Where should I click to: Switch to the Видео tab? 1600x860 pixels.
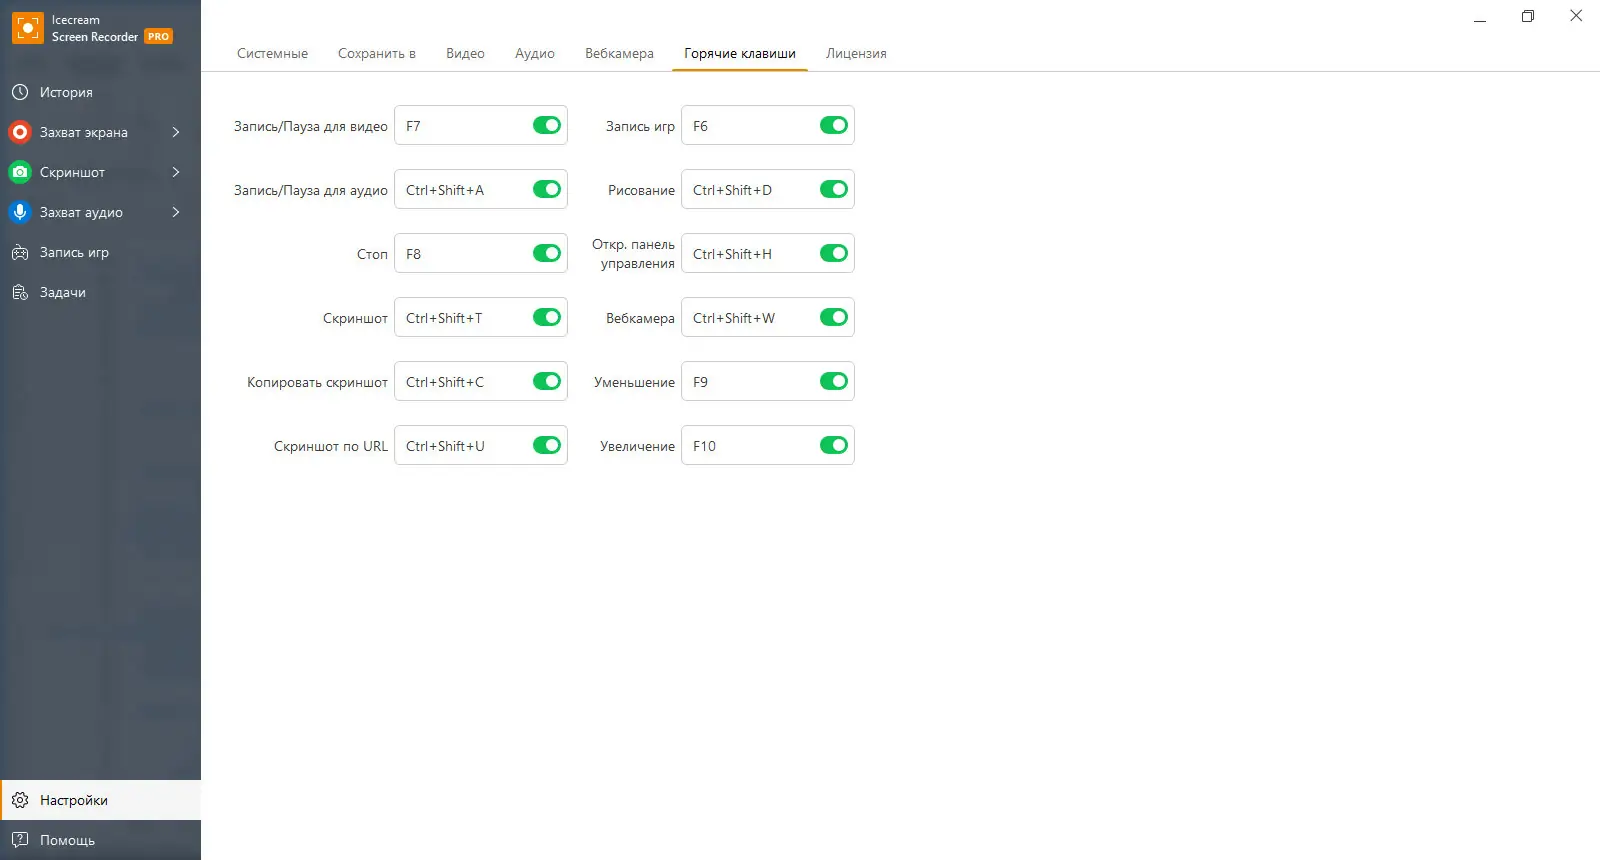[x=465, y=53]
